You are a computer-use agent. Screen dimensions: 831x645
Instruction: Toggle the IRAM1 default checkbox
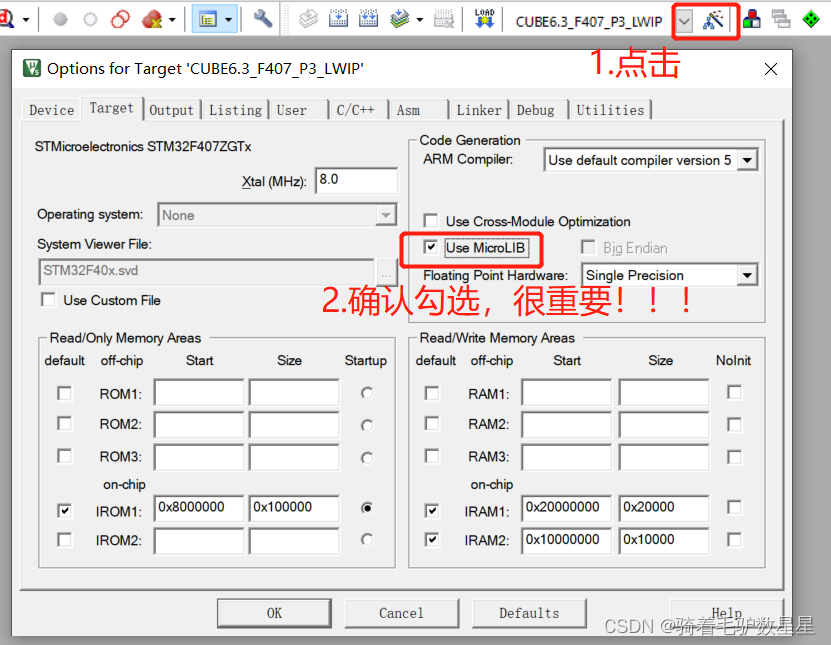pos(432,511)
